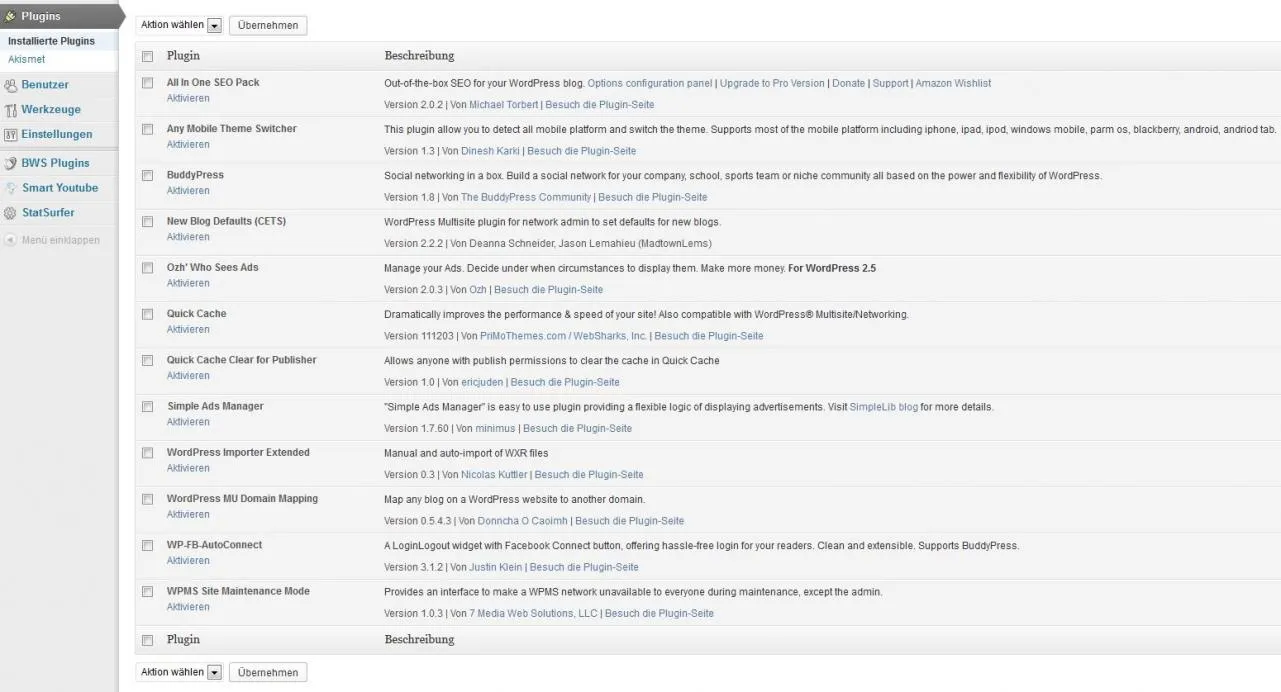This screenshot has height=692, width=1281.
Task: Open the SimpleLib blog link
Action: pyautogui.click(x=884, y=407)
